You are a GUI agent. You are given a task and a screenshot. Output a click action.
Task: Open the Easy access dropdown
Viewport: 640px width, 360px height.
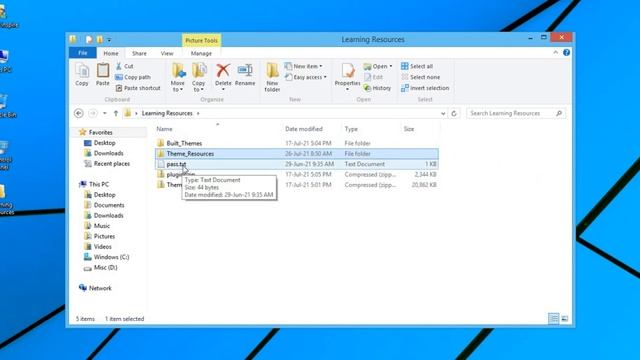306,77
